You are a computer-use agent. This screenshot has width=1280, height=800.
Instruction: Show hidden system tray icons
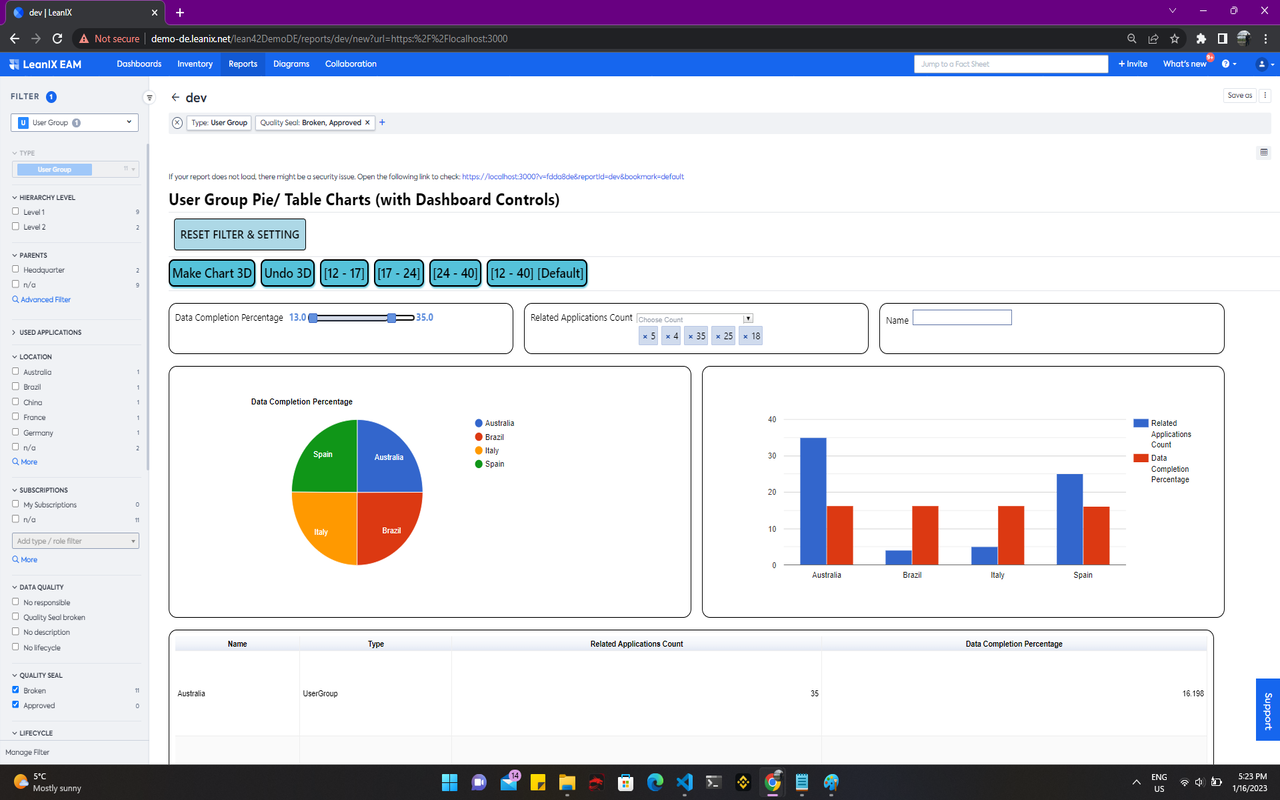(x=1136, y=781)
